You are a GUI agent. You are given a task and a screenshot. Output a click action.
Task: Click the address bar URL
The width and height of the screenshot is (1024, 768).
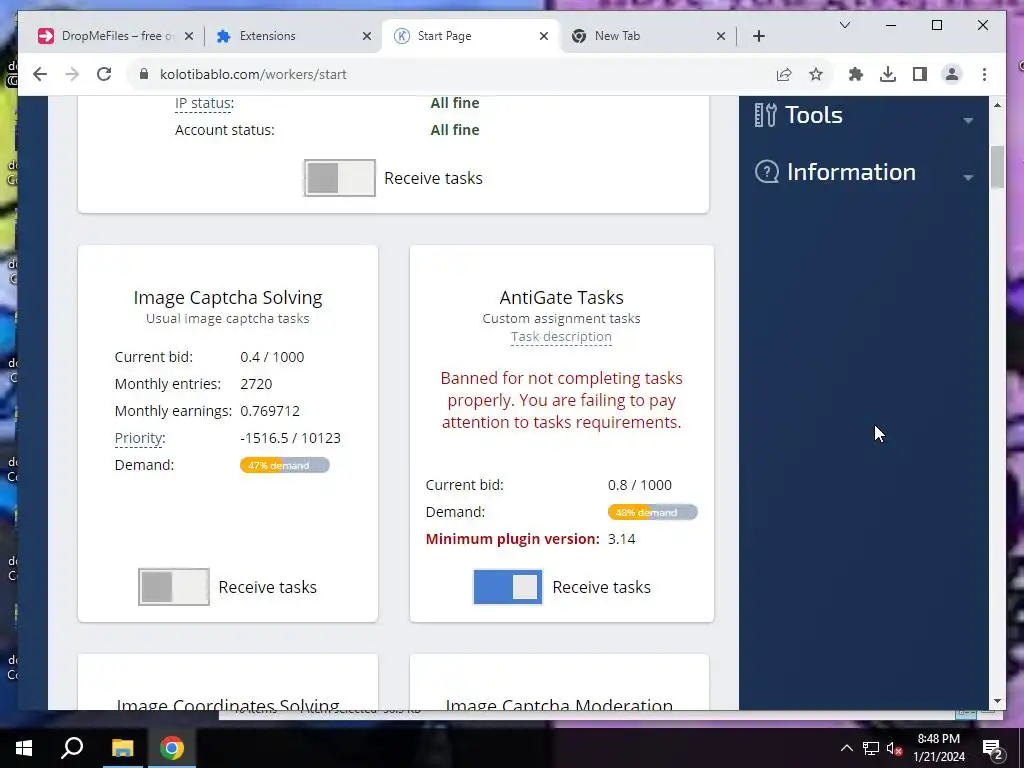(x=253, y=74)
